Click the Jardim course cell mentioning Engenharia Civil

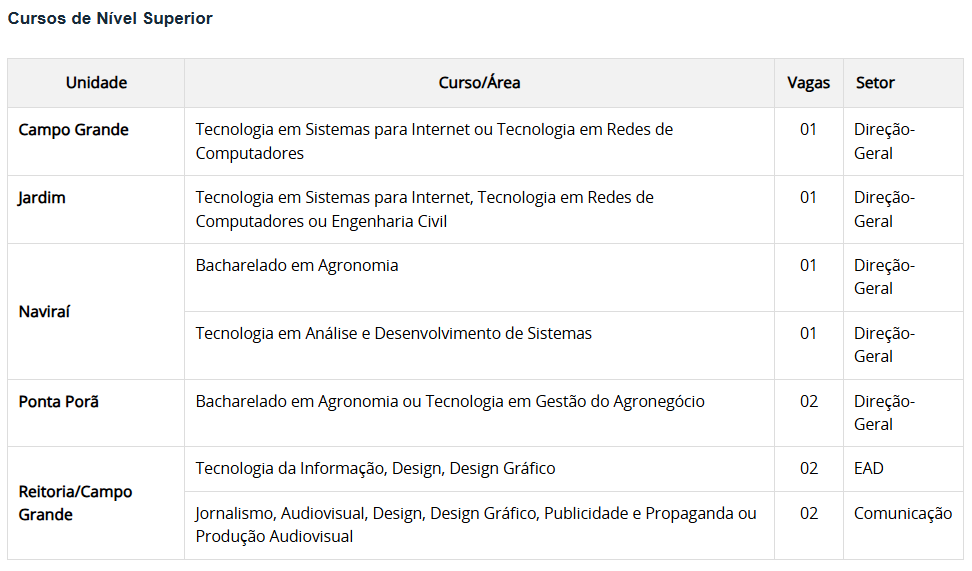pyautogui.click(x=424, y=209)
